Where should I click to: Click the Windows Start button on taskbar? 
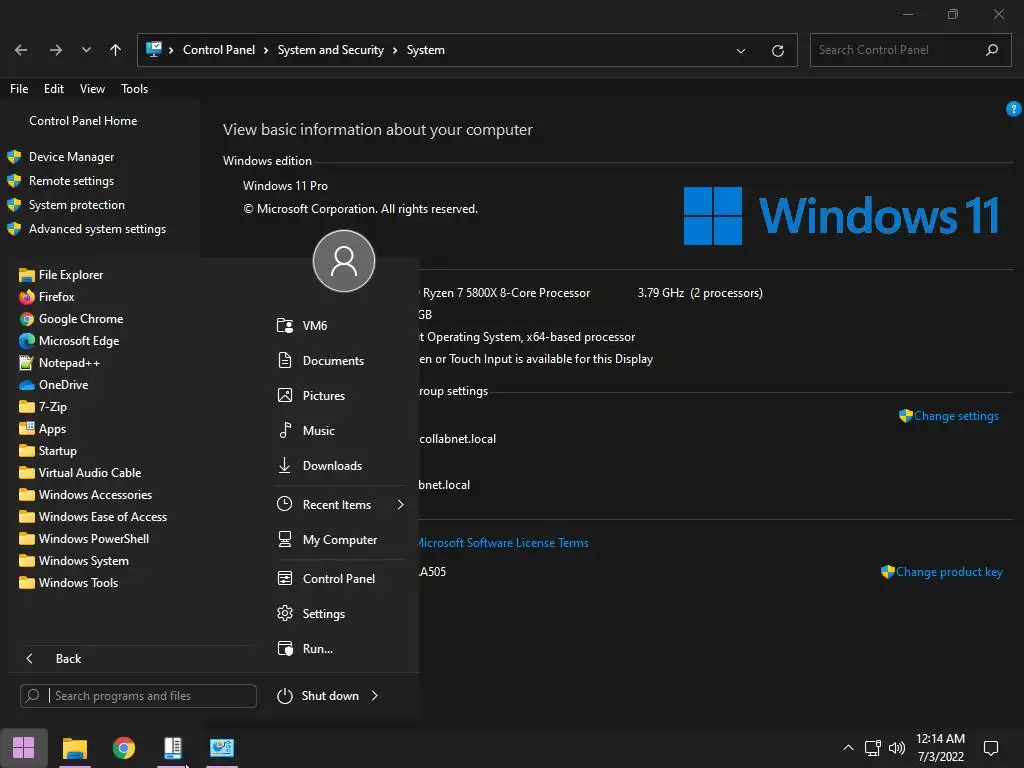[x=24, y=748]
